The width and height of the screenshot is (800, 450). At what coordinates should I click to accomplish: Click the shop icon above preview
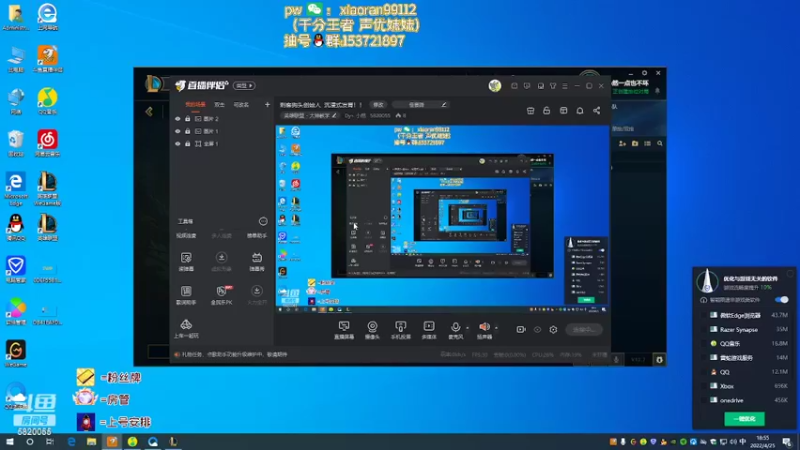(x=531, y=111)
